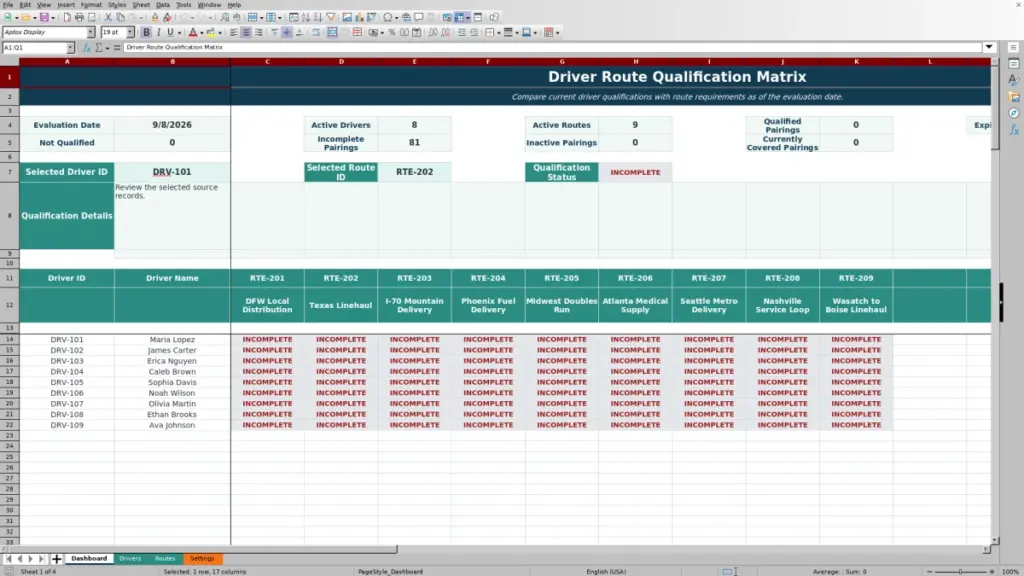Click the Add new sheet plus icon
This screenshot has height=576, width=1024.
[x=57, y=559]
